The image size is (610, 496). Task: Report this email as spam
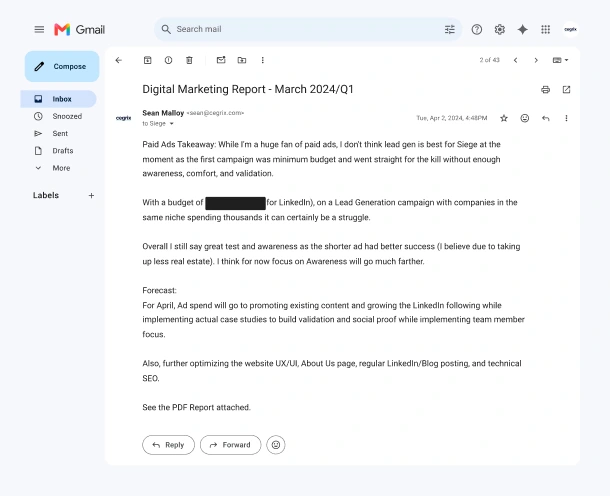[x=168, y=60]
